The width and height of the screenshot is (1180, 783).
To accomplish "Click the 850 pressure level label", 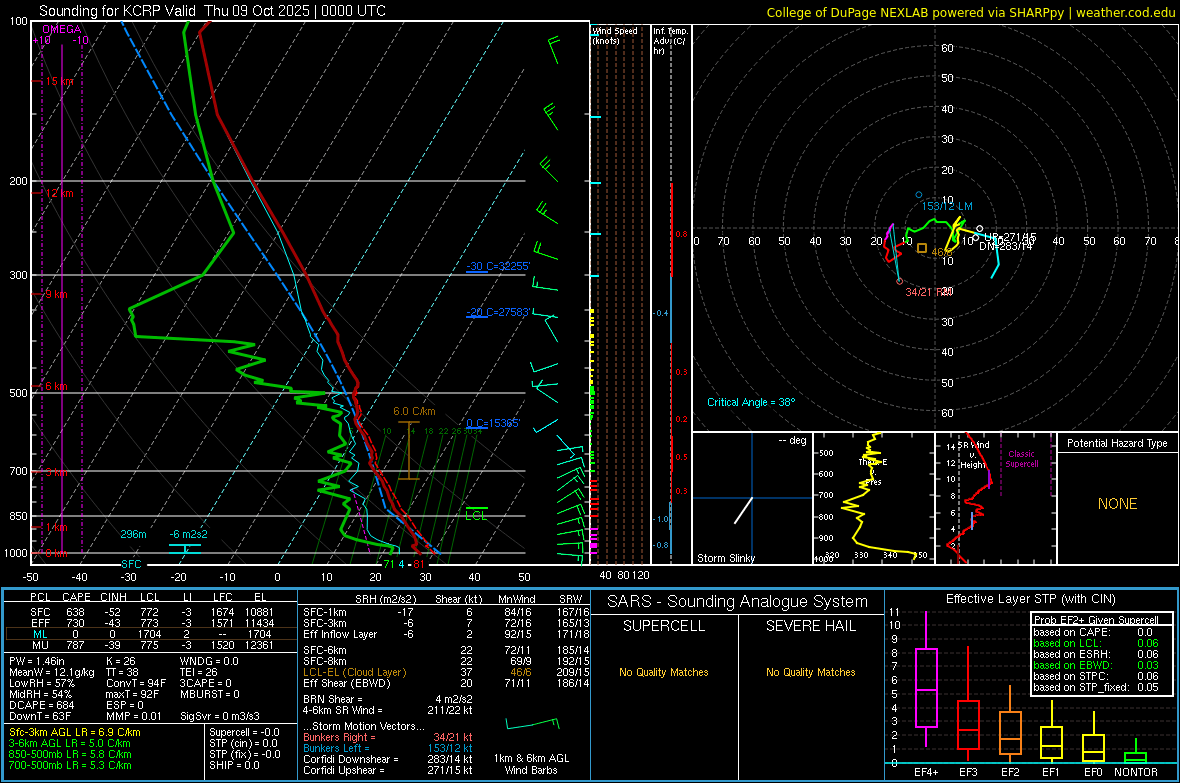I will [x=18, y=516].
